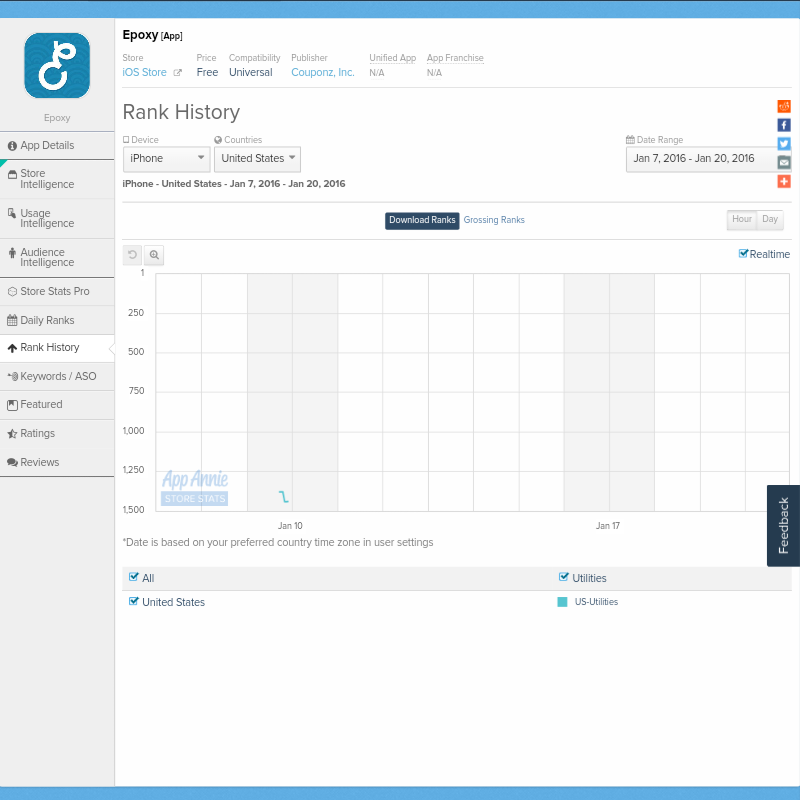Open the United States countries dropdown
800x800 pixels.
click(257, 159)
